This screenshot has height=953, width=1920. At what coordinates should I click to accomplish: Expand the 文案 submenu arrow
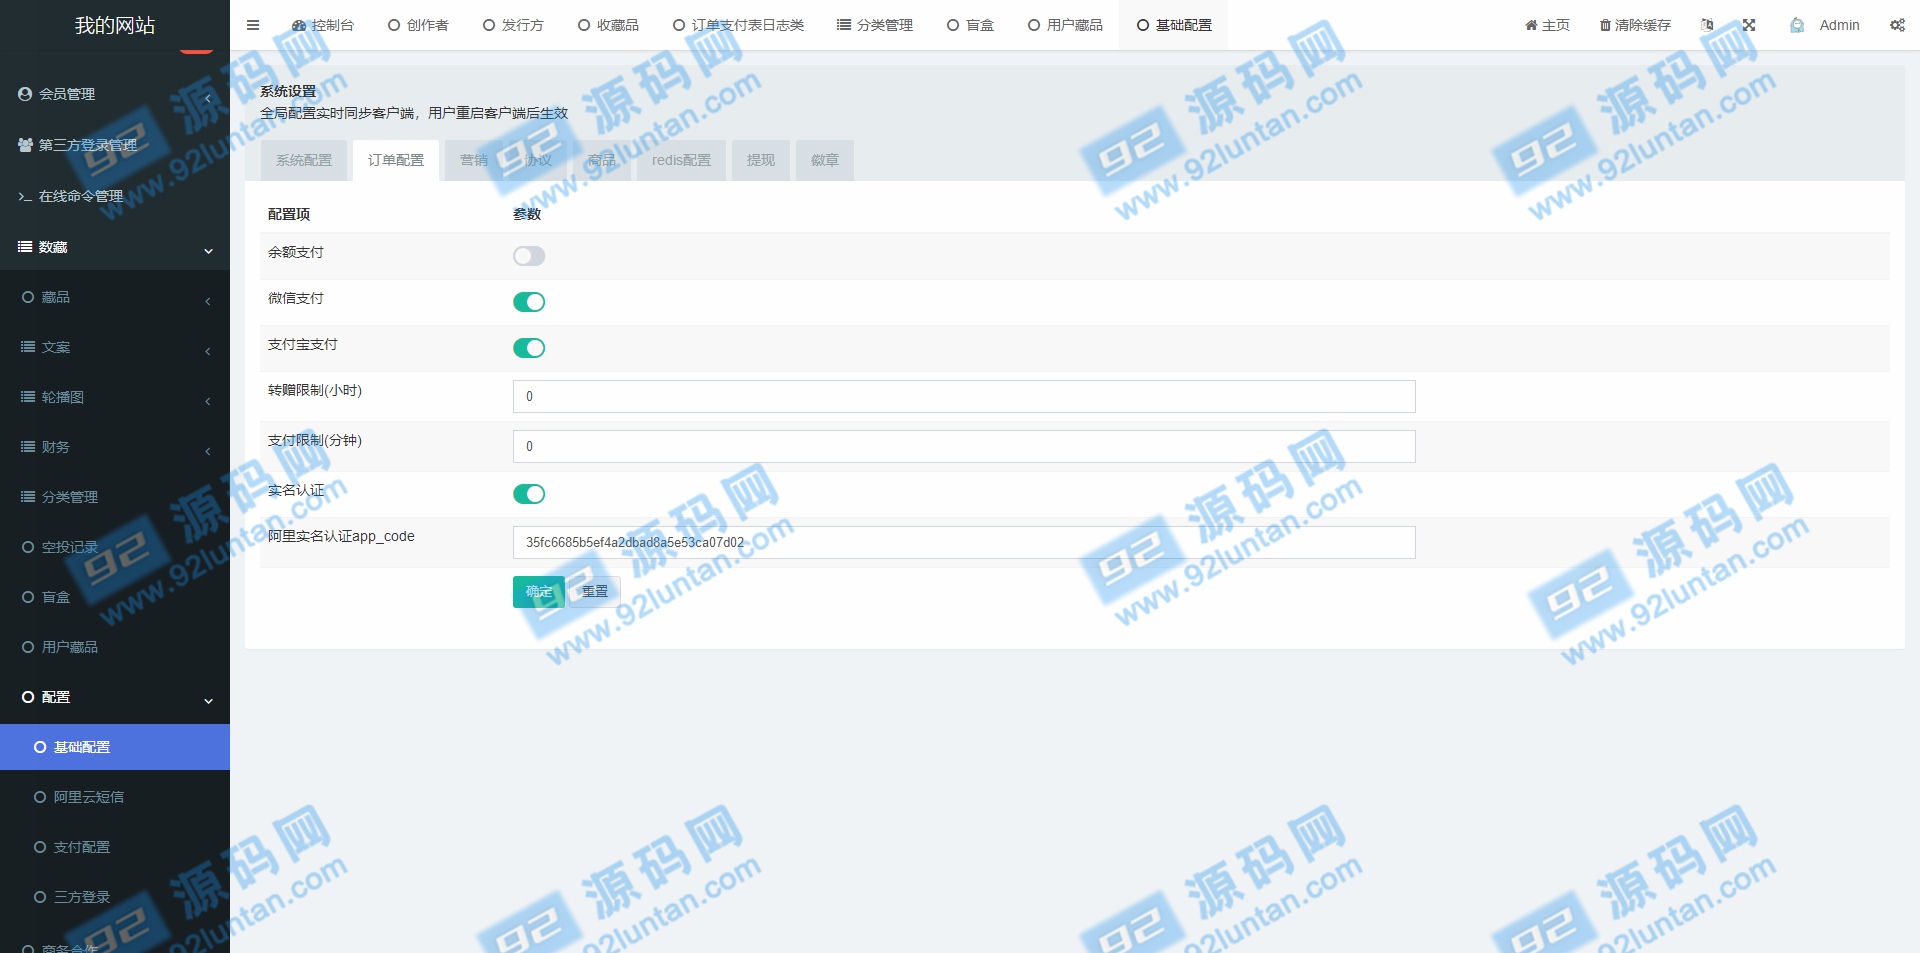click(208, 351)
